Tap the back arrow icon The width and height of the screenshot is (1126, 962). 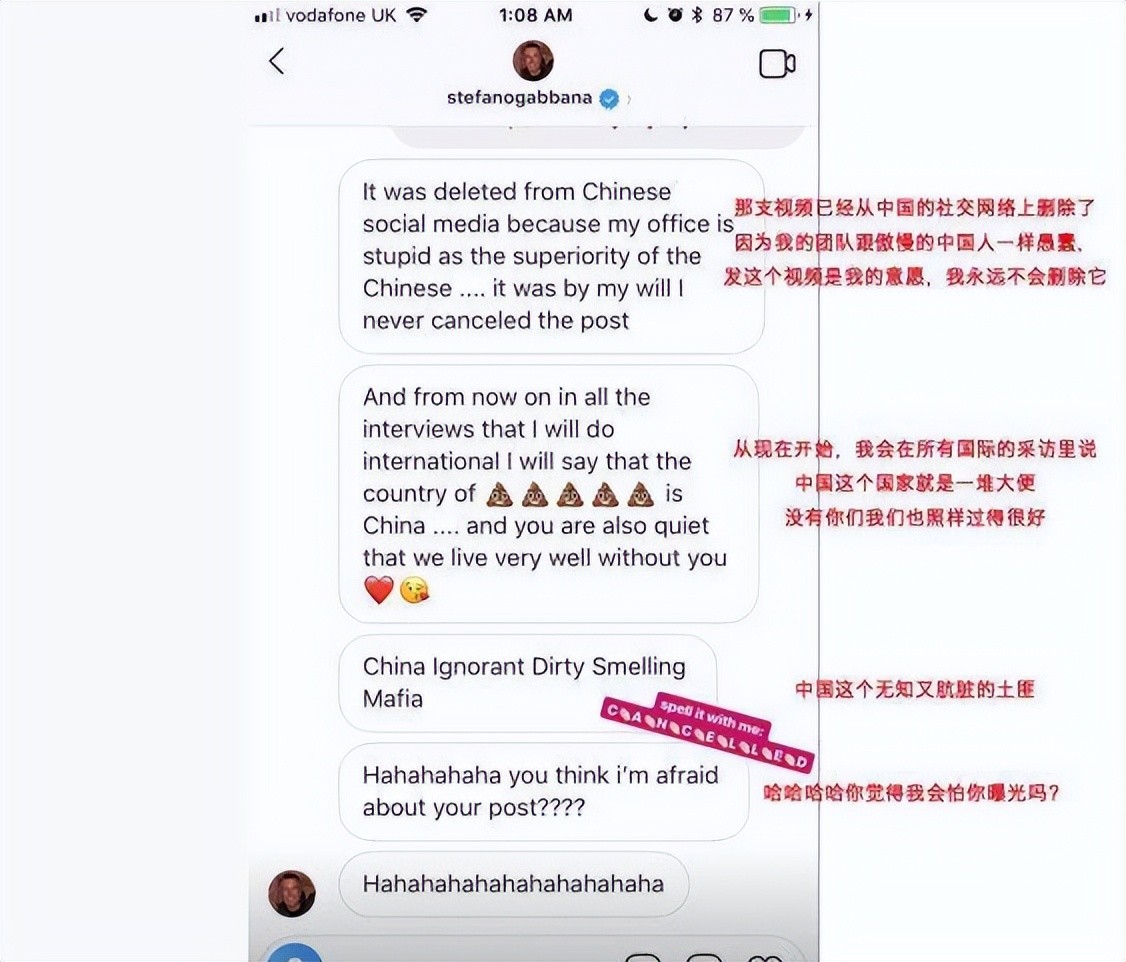277,61
